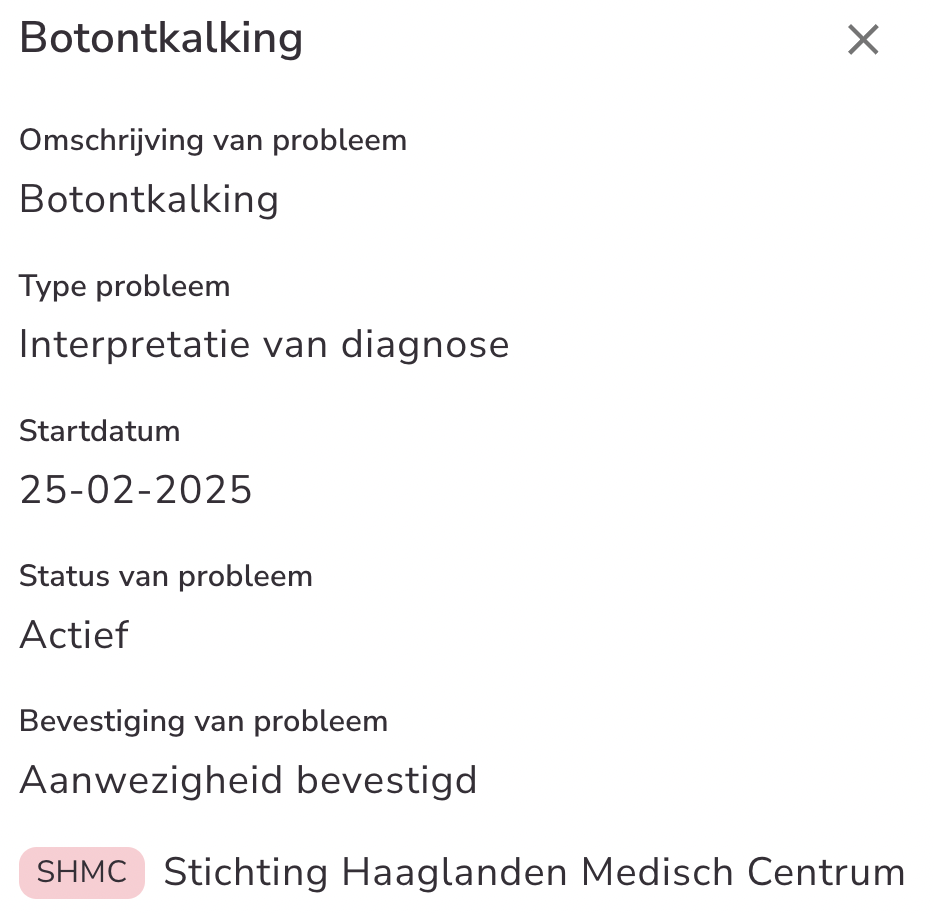Viewport: 934px width, 914px height.
Task: Click the word Haaglanden in organization name
Action: 456,872
